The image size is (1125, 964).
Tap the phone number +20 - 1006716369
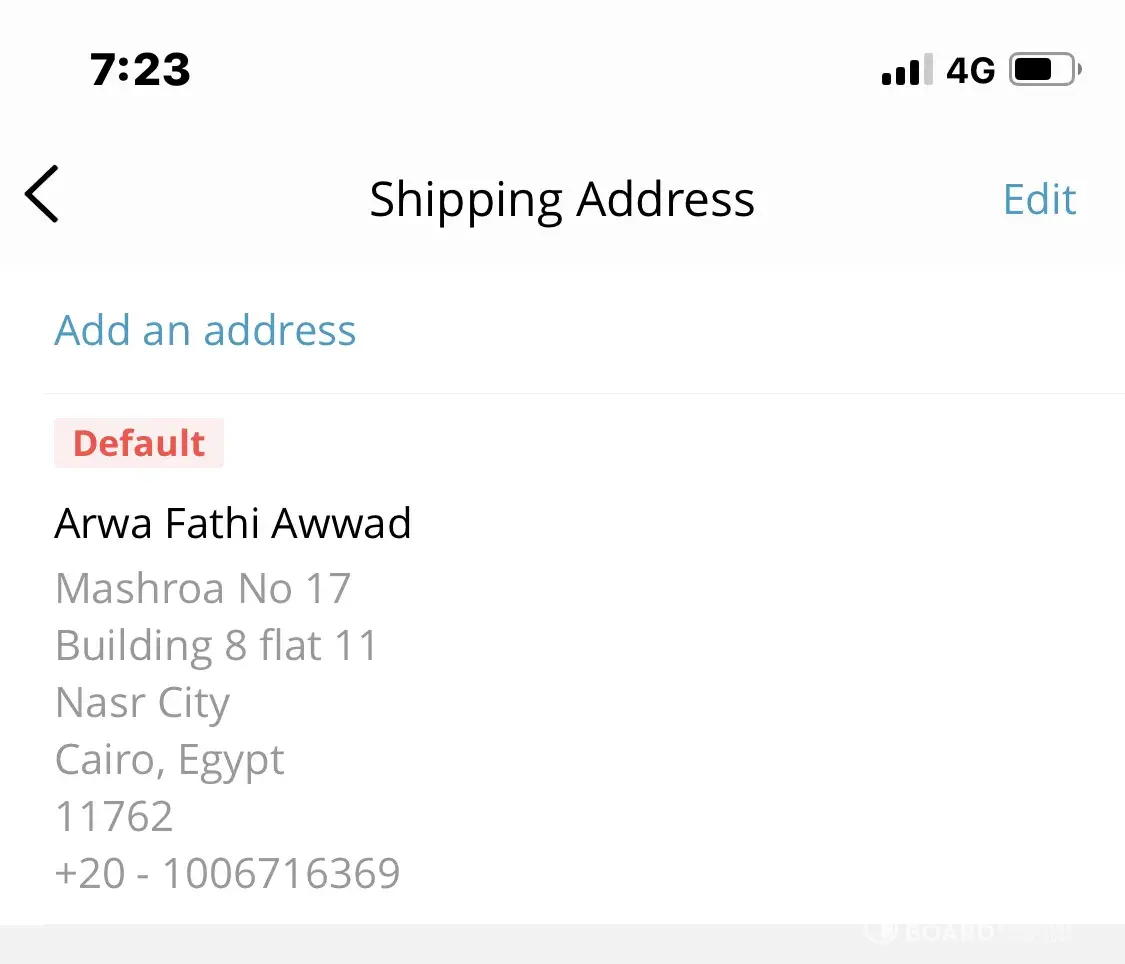227,873
